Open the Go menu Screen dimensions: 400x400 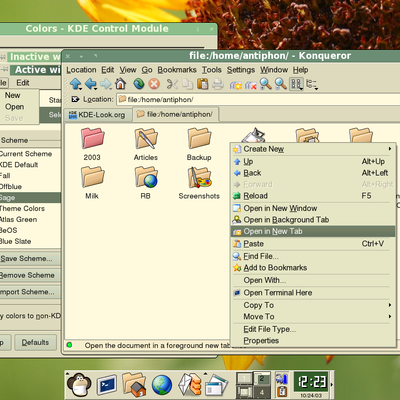tap(147, 70)
